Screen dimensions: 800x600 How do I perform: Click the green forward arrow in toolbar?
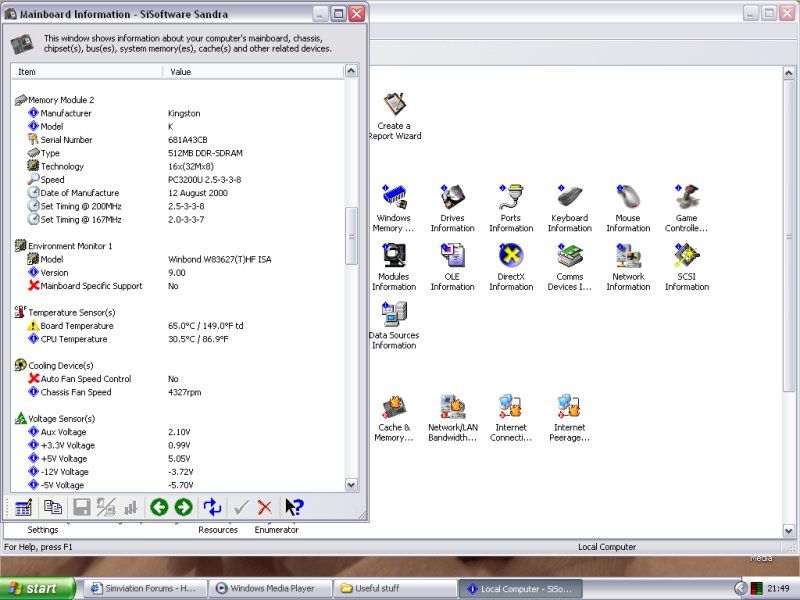click(x=183, y=508)
